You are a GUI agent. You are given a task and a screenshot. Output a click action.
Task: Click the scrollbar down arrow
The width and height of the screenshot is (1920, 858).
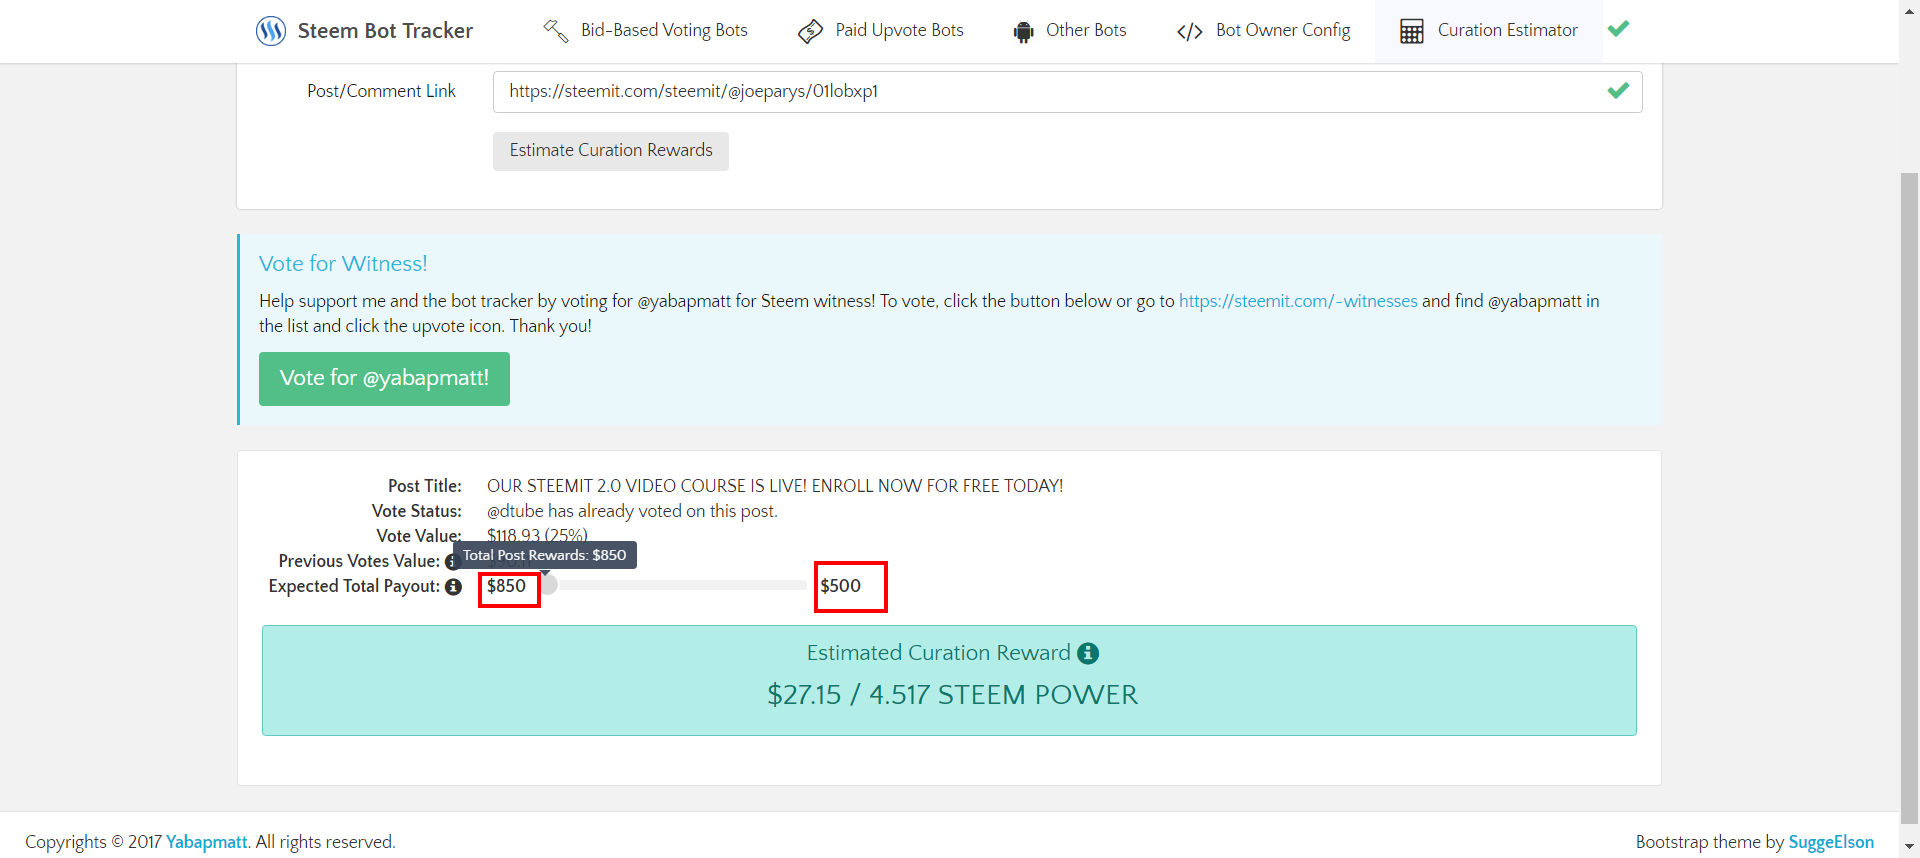[x=1909, y=848]
